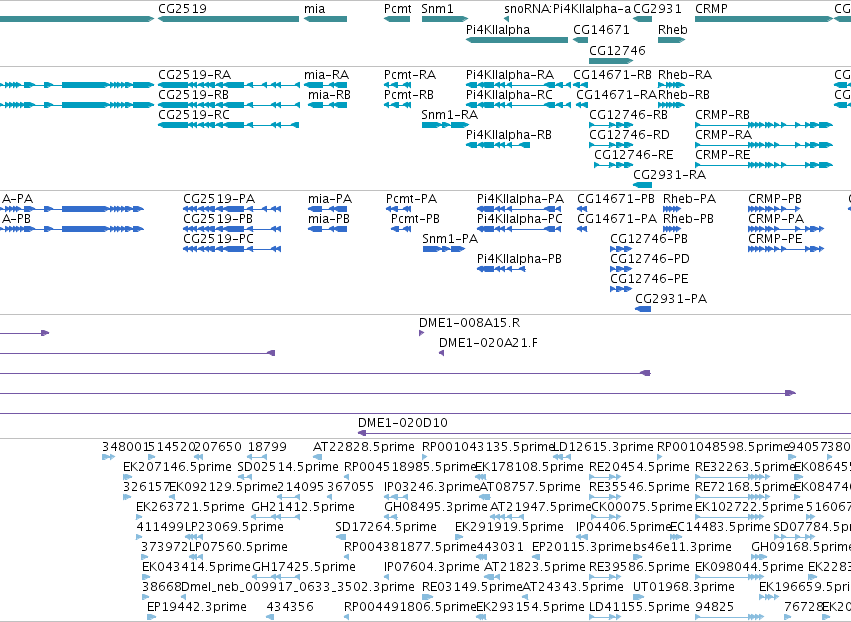Click the CG2931-RA transcript label
Screen dimensions: 851x622
[670, 175]
